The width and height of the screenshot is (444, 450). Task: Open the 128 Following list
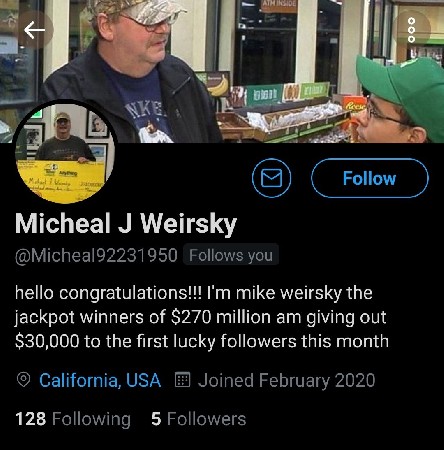point(73,419)
